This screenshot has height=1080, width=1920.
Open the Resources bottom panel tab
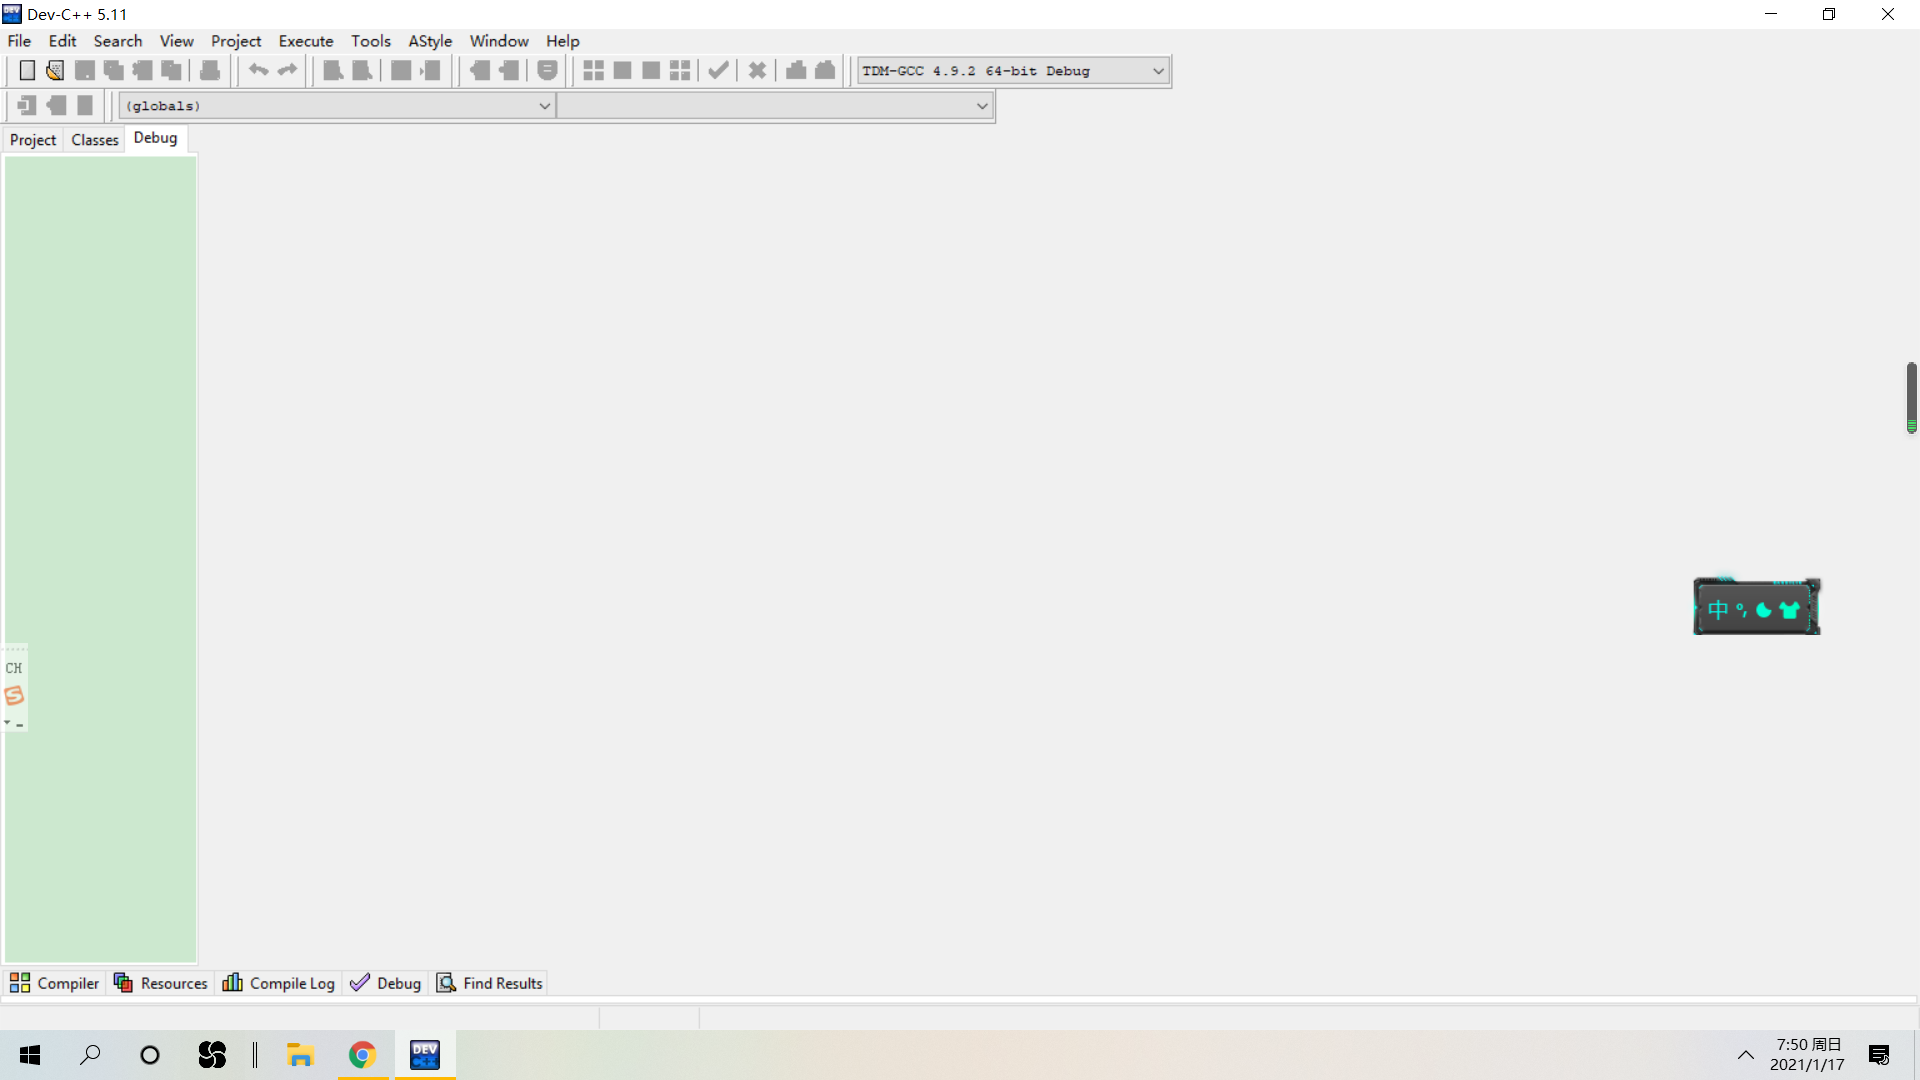point(161,983)
